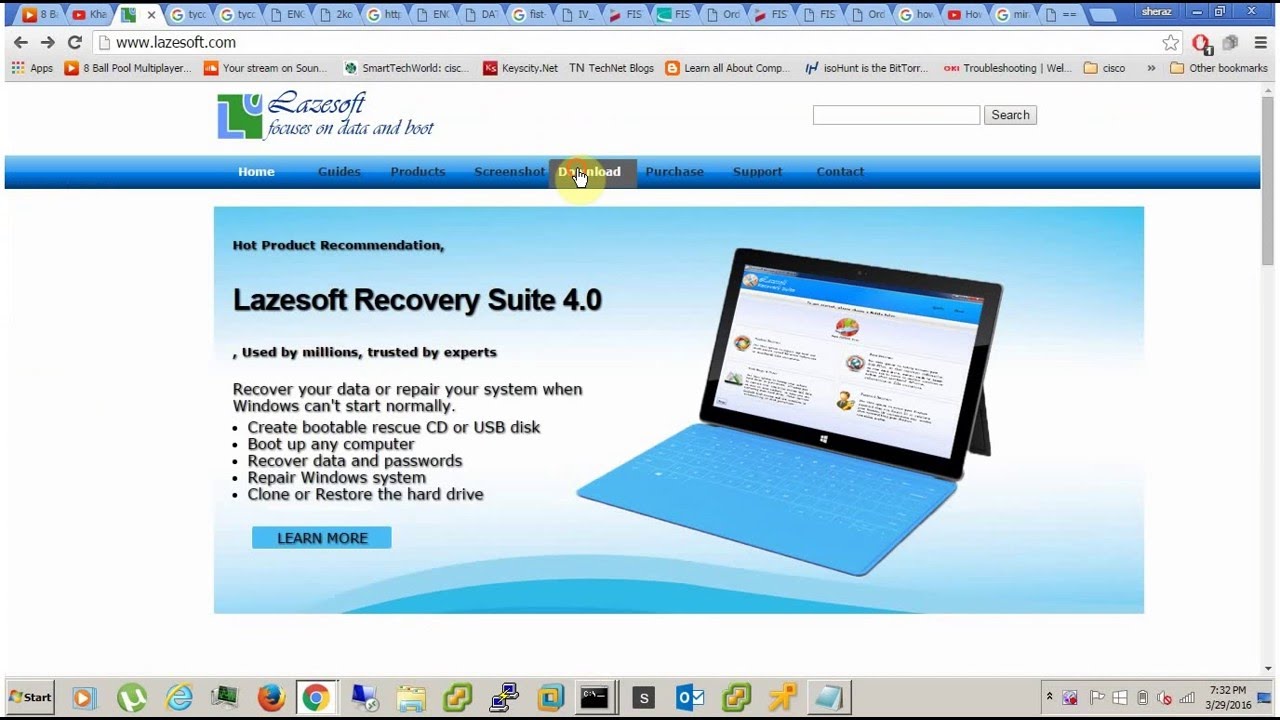This screenshot has height=720, width=1280.
Task: Launch uTorrent from the taskbar
Action: click(x=132, y=697)
